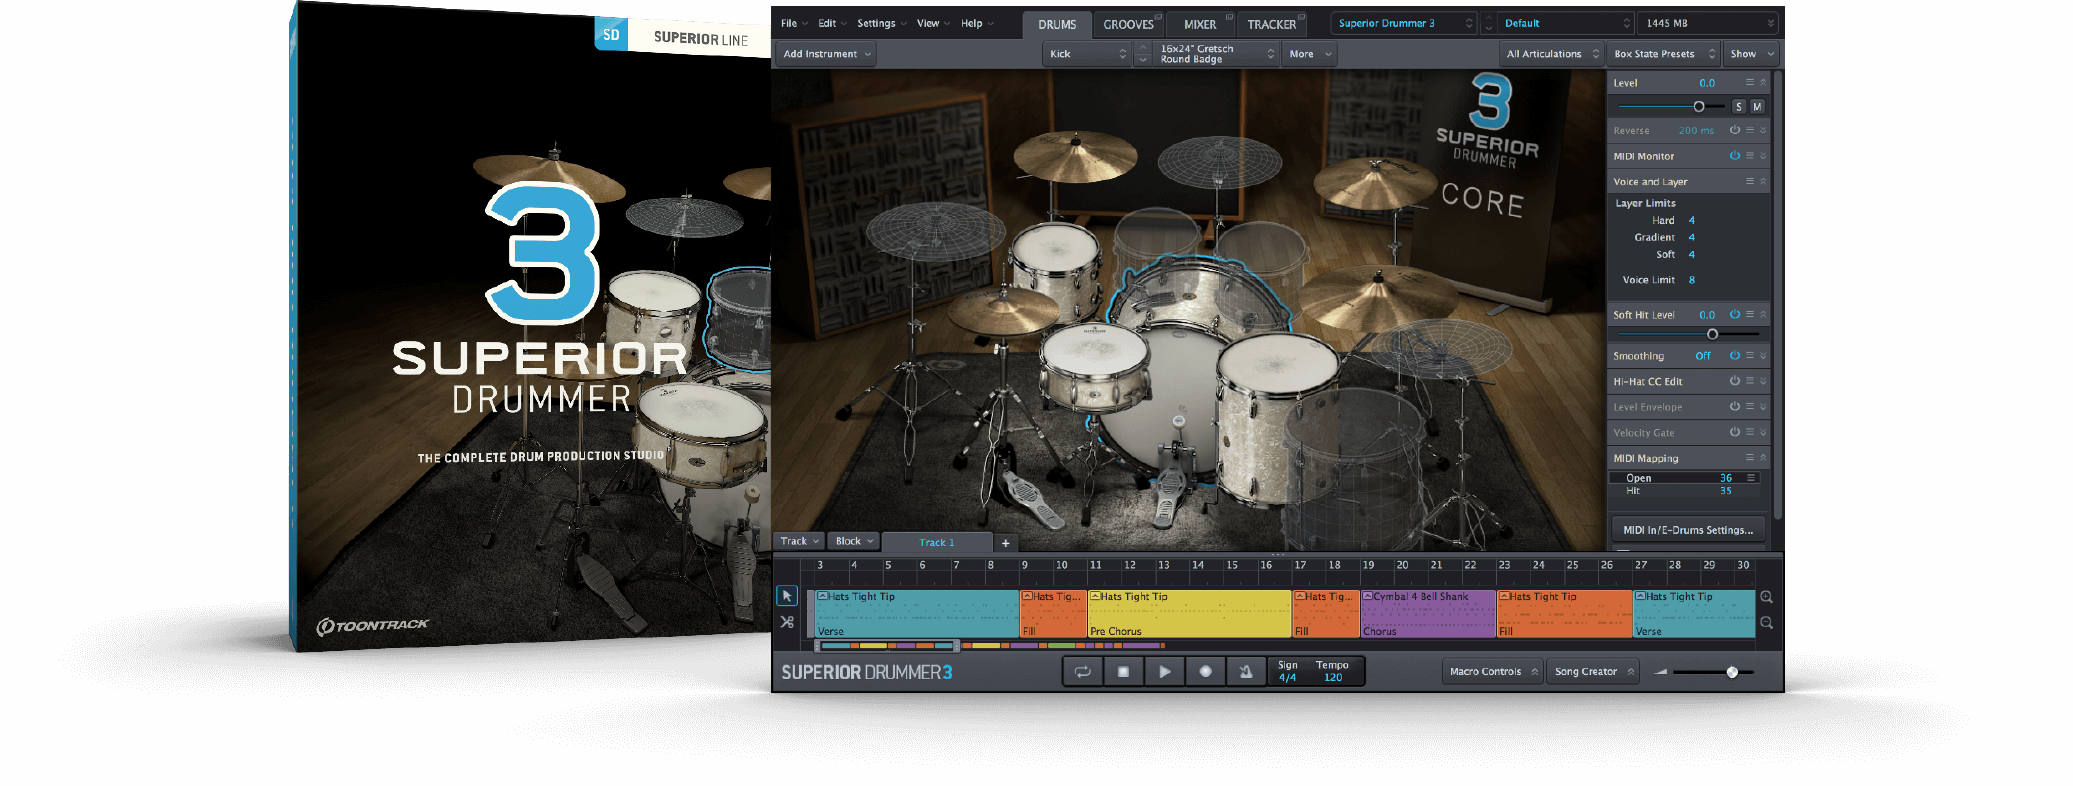Open the 1445 MB memory dropdown
Image resolution: width=2073 pixels, height=786 pixels.
coord(1708,23)
